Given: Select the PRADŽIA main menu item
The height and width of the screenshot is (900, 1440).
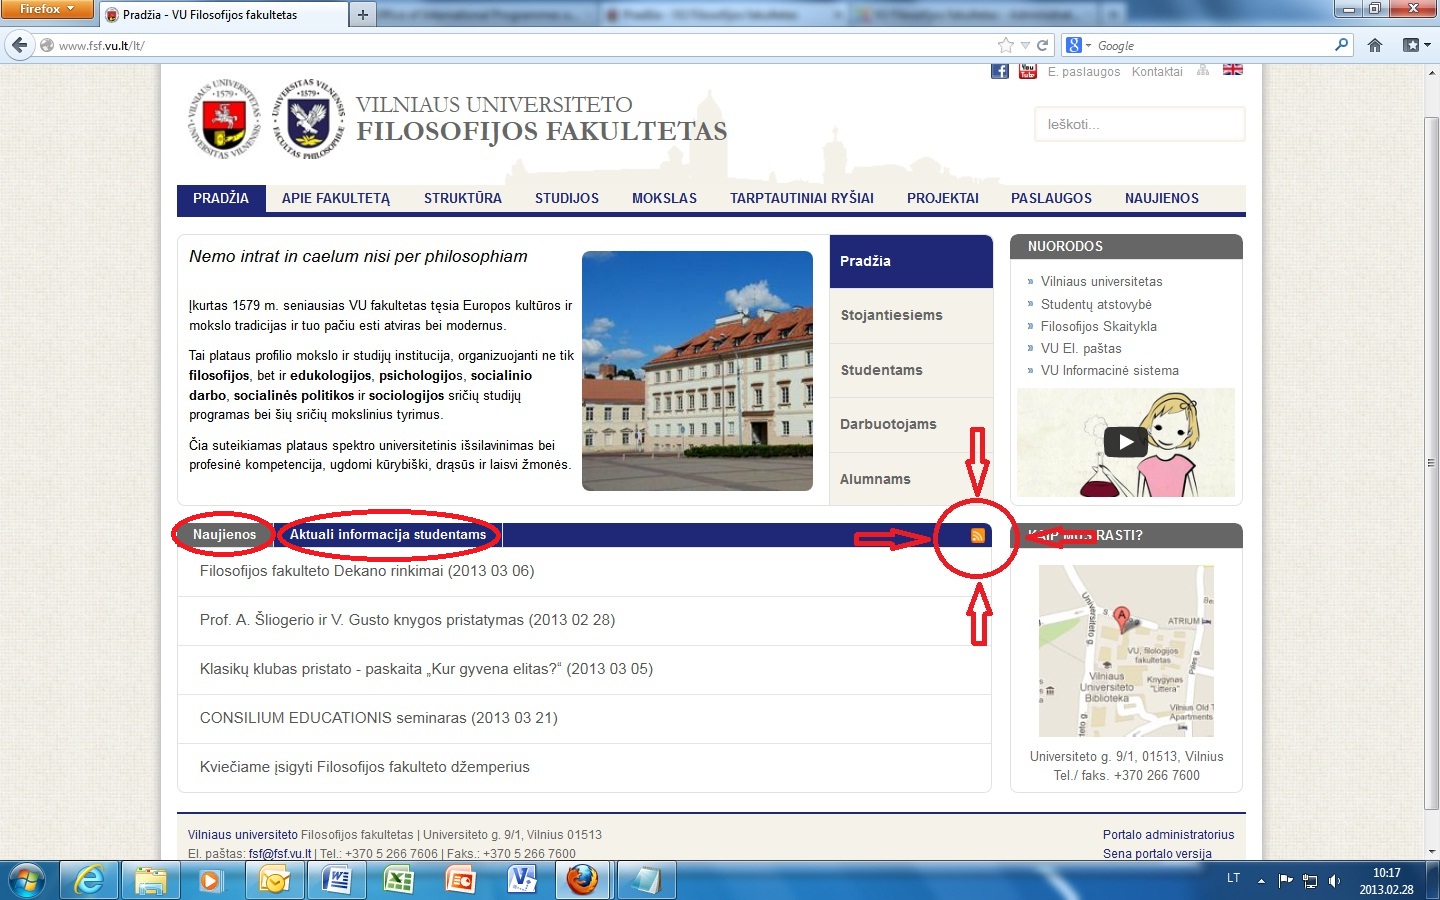Looking at the screenshot, I should [x=221, y=198].
